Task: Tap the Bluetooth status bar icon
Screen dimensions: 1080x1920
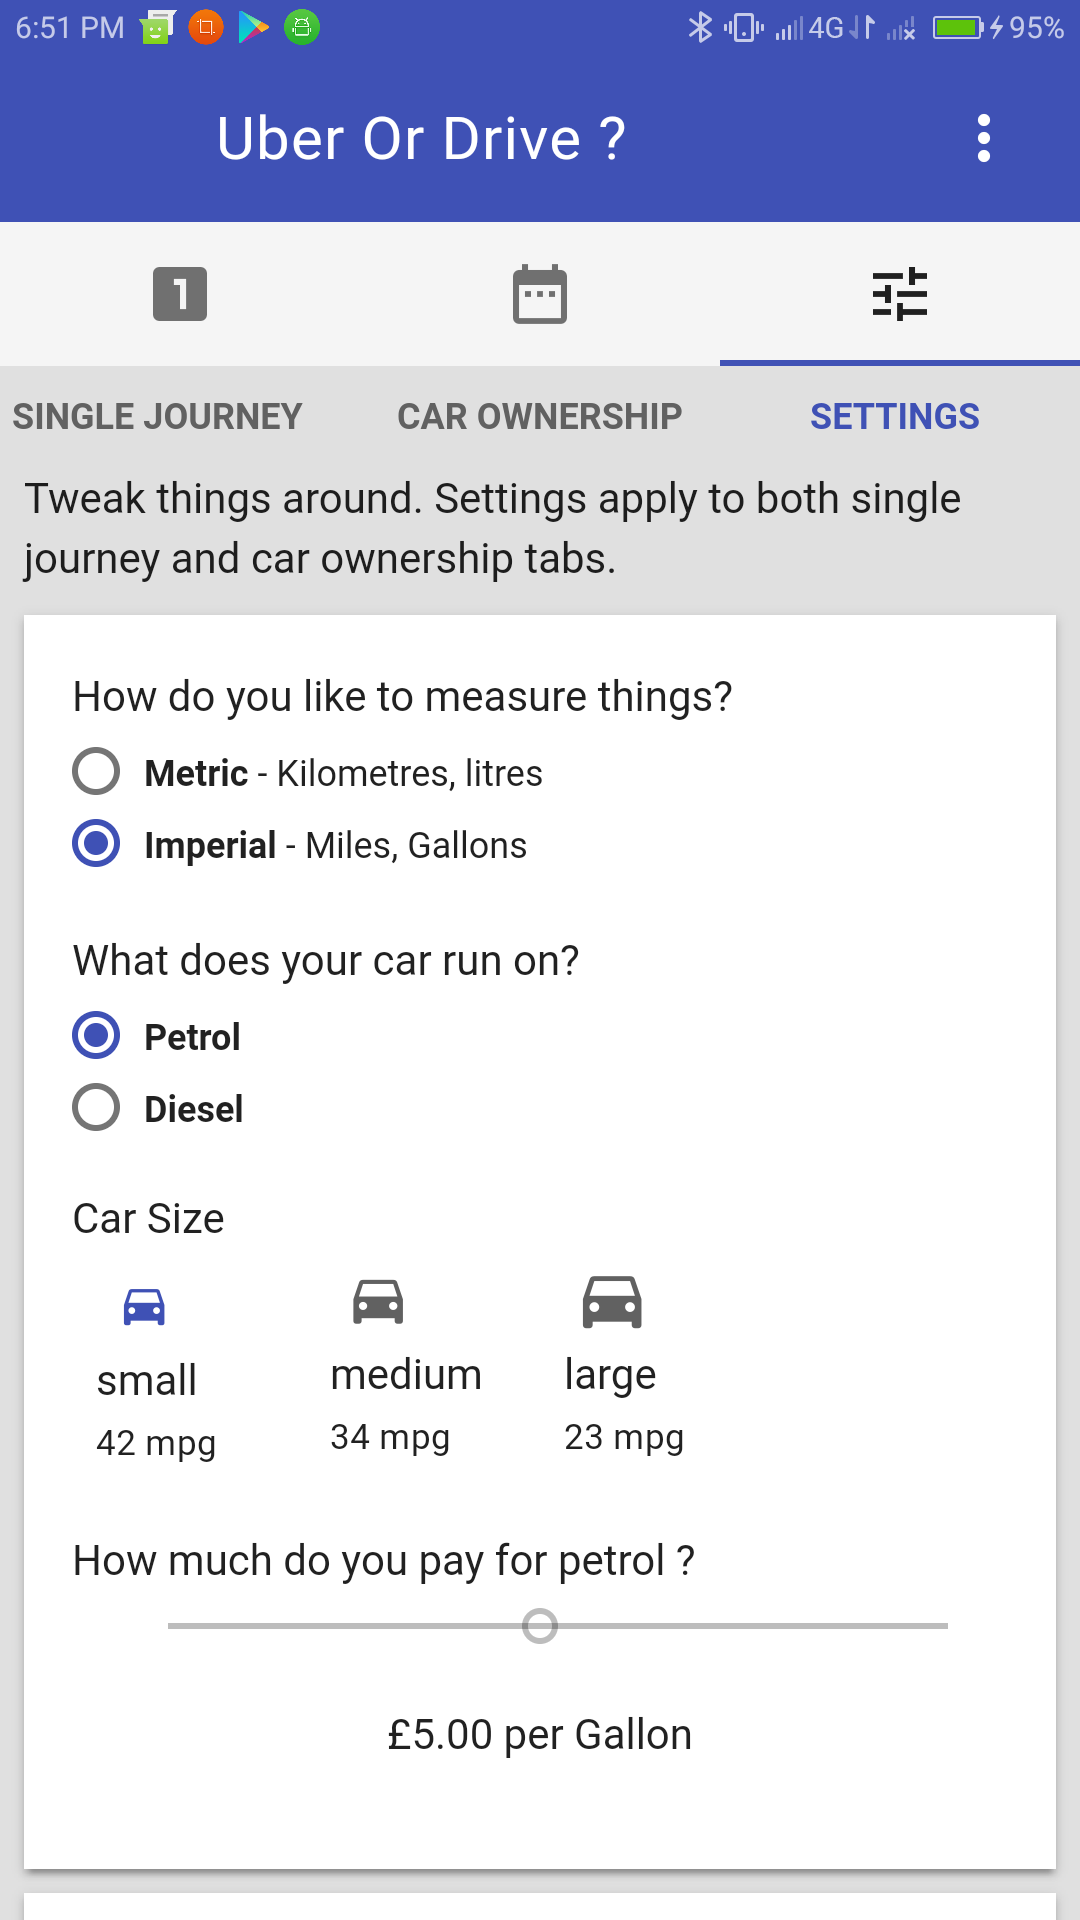Action: (700, 27)
